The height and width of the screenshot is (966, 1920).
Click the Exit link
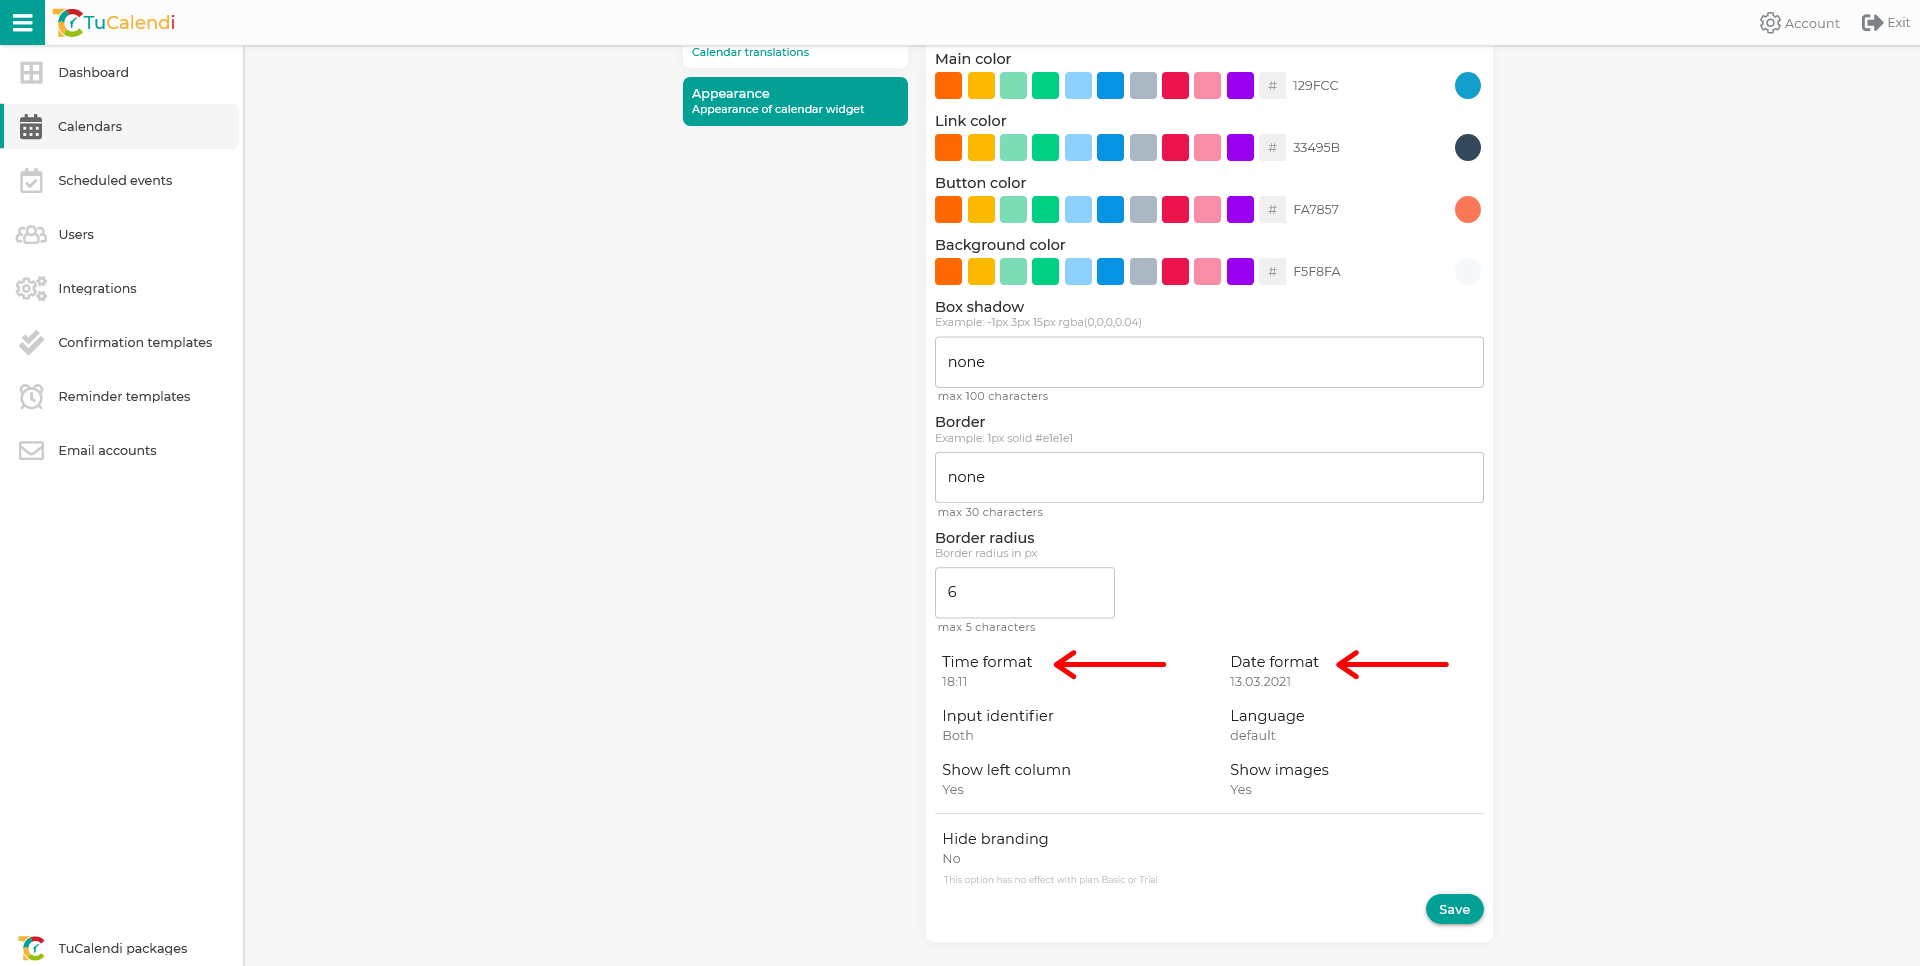coord(1886,22)
